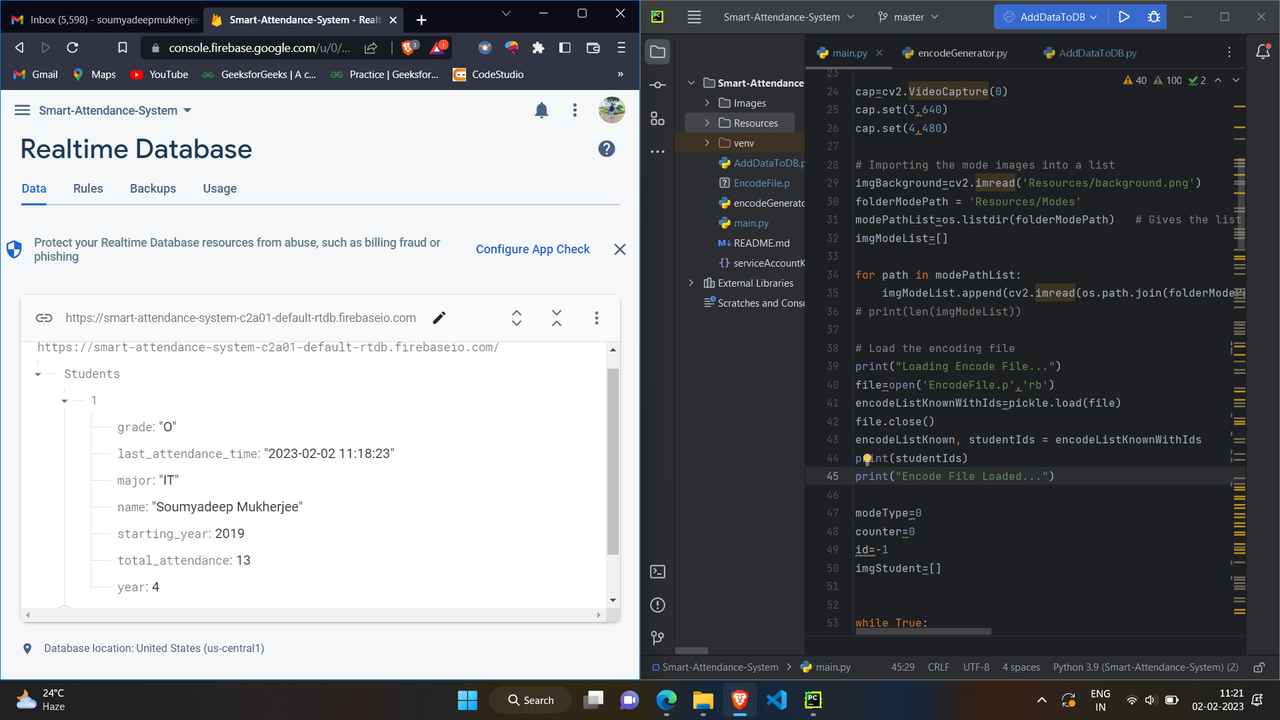Open PyCharm Terminal tool window

[x=657, y=572]
